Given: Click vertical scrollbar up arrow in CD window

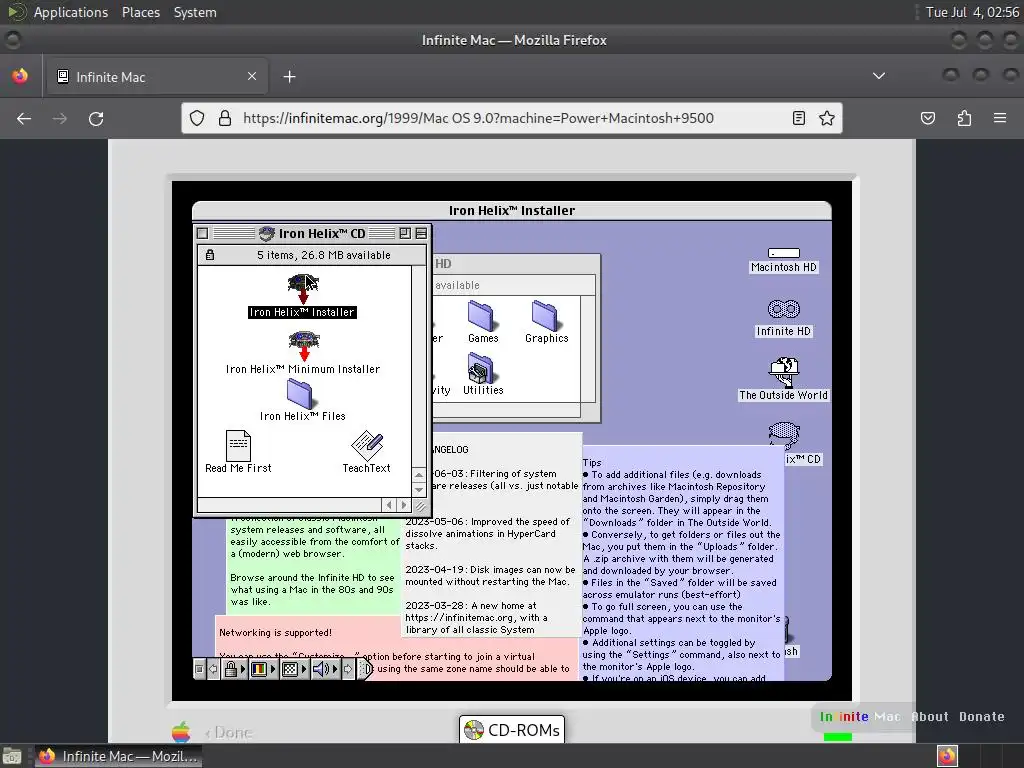Looking at the screenshot, I should tap(419, 475).
